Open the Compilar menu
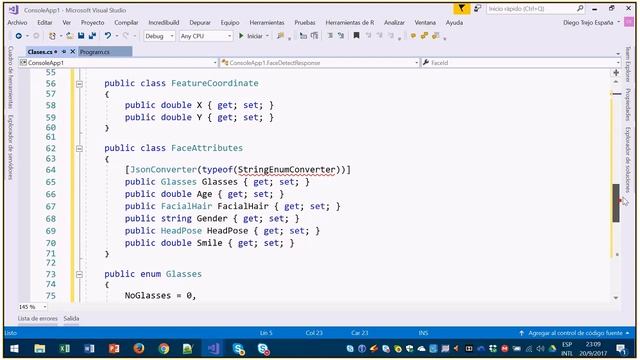The image size is (640, 360). click(x=126, y=22)
